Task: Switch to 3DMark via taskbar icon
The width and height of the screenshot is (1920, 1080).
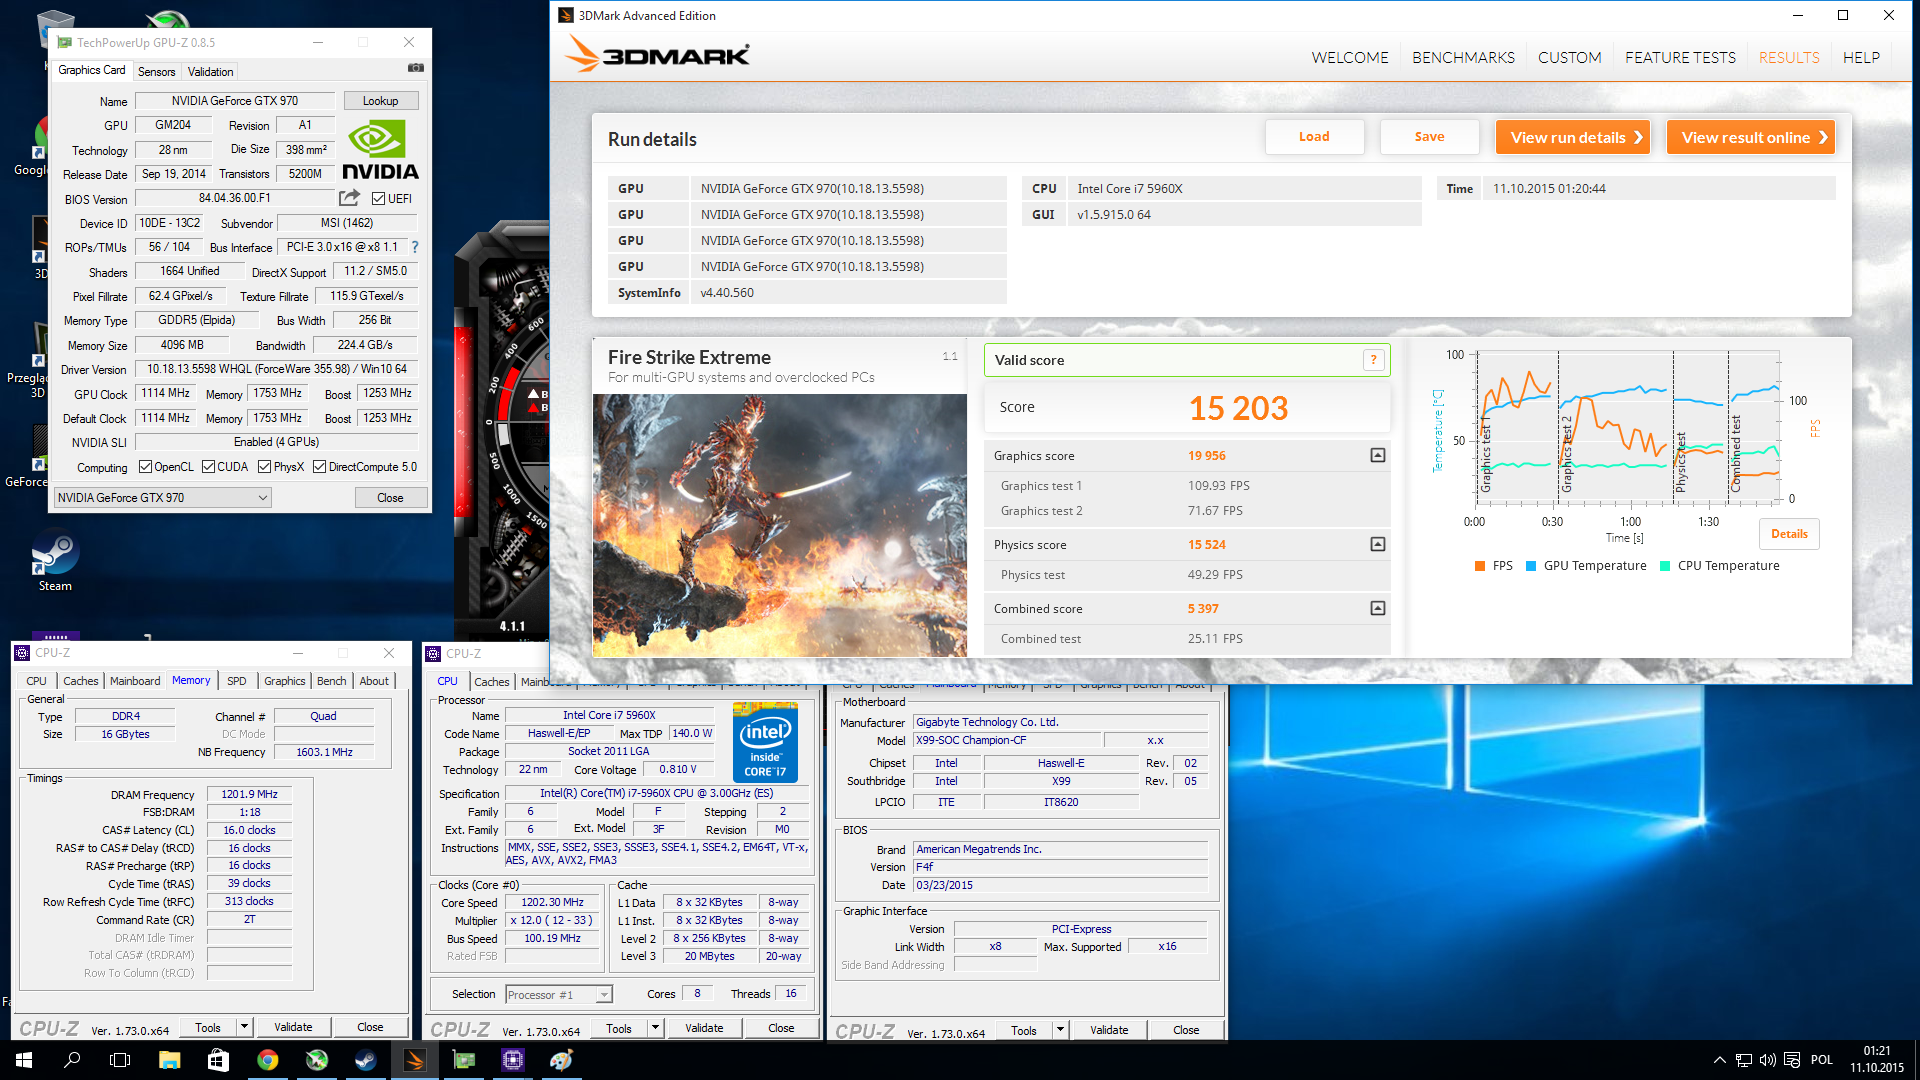Action: [x=414, y=1060]
